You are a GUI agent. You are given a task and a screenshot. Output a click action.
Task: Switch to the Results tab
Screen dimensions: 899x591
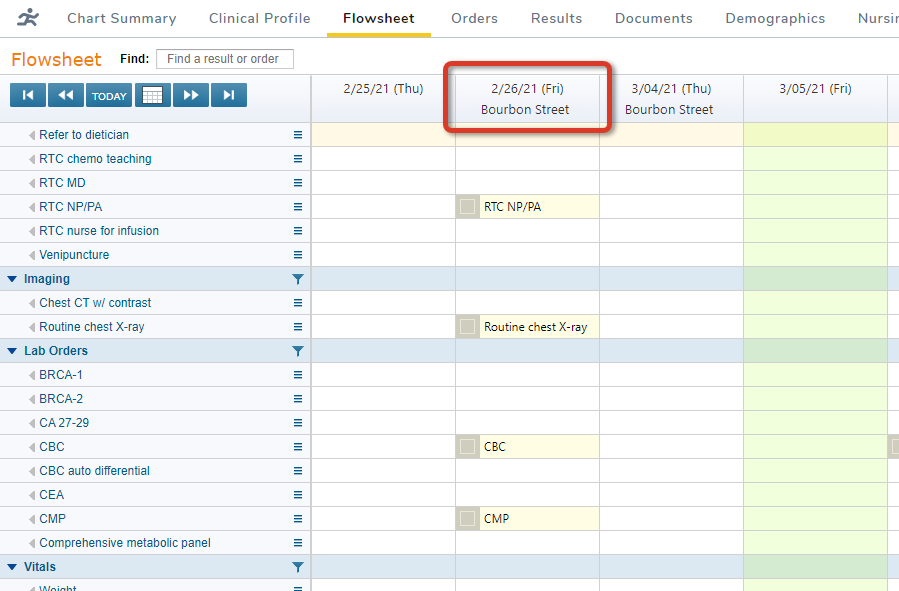coord(556,18)
